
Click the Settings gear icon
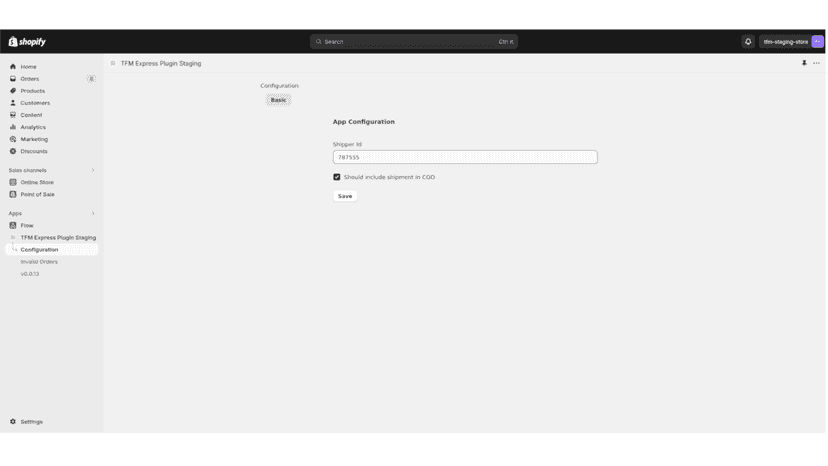point(13,422)
